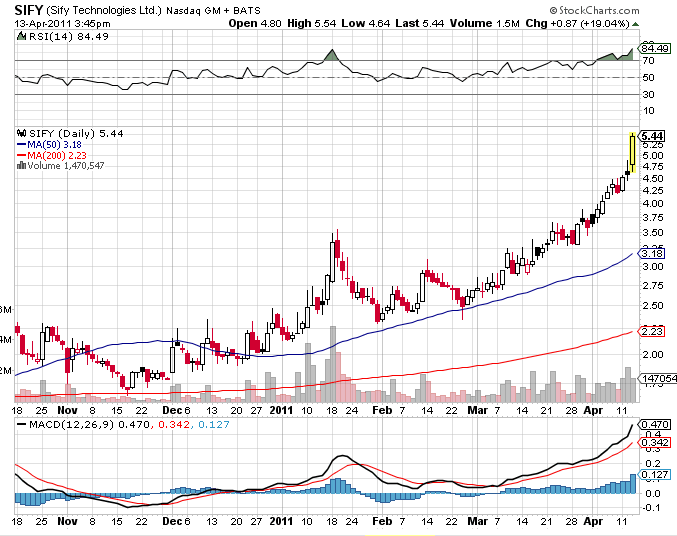Click the company name Sify Technologies Ltd.
Screen dimensions: 677x536
(x=103, y=10)
